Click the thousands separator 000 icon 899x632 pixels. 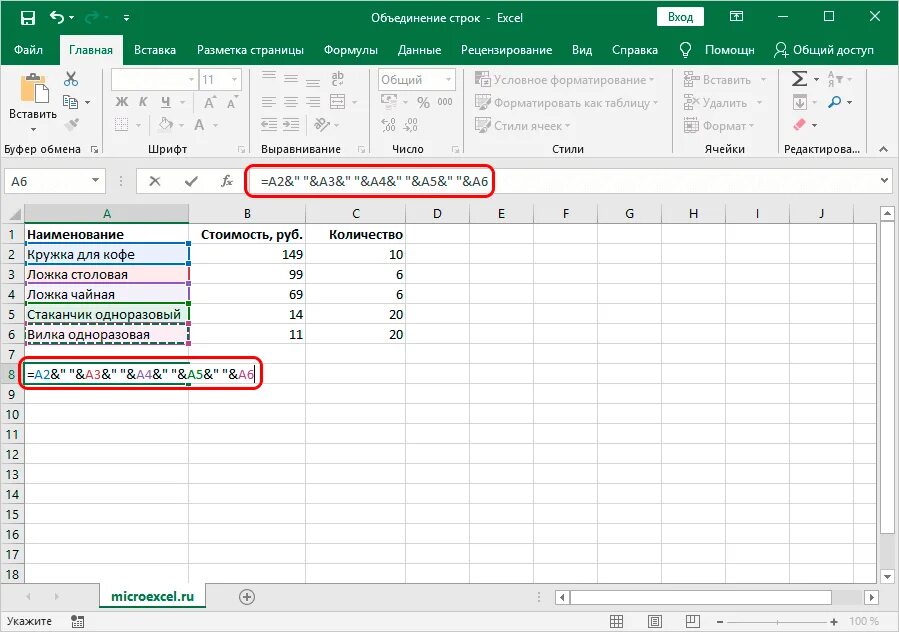pos(445,102)
